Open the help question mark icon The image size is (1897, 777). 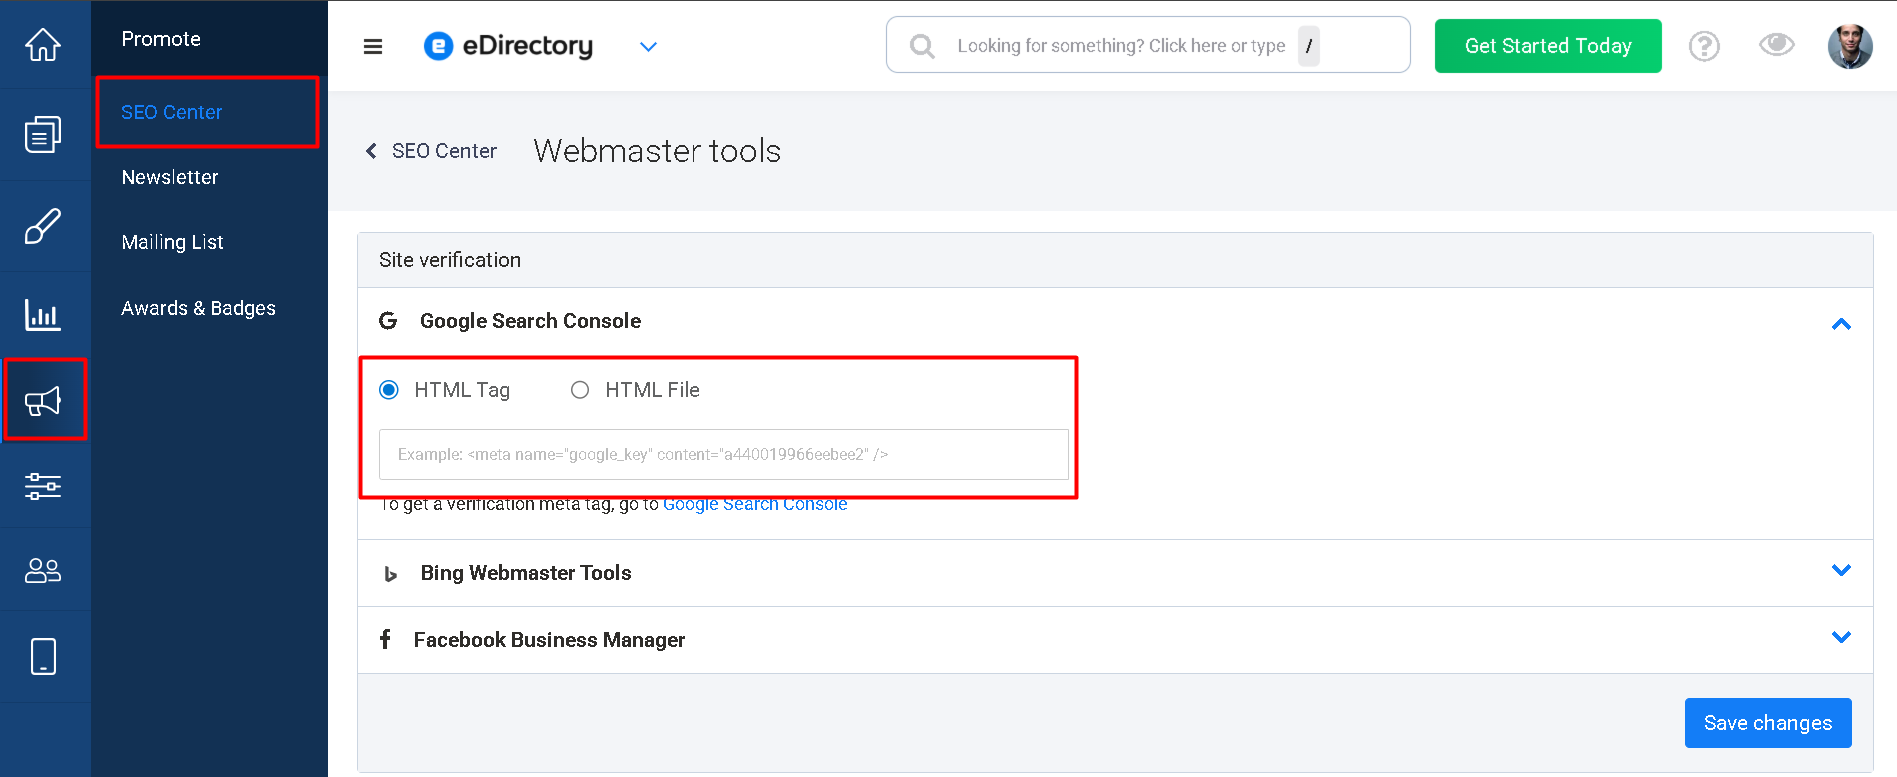coord(1704,46)
